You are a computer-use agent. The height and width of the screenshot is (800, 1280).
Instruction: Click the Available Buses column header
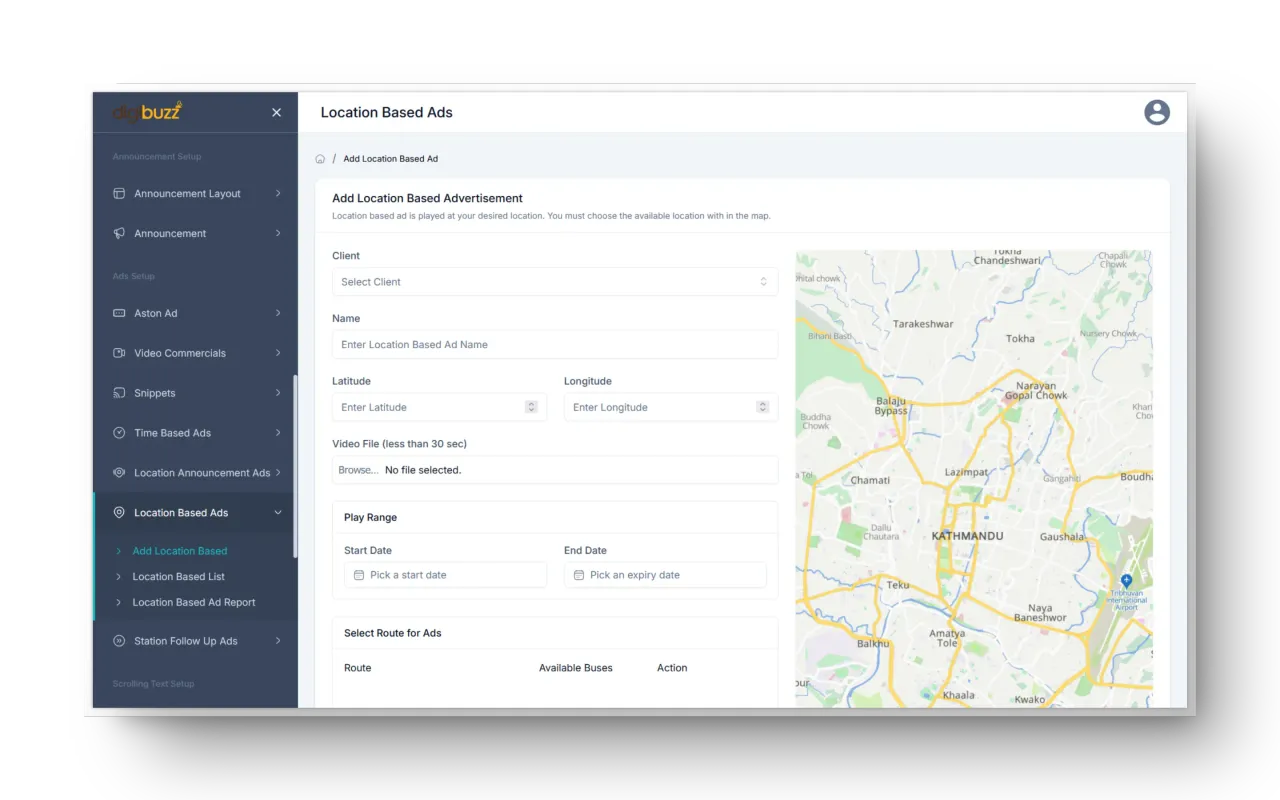[x=576, y=668]
